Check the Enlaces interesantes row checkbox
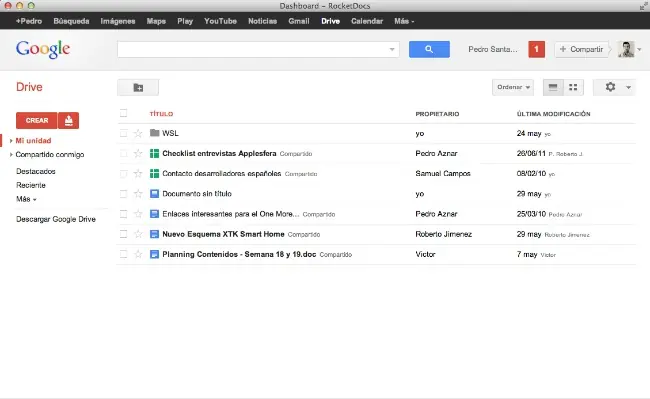This screenshot has height=399, width=650. [124, 214]
